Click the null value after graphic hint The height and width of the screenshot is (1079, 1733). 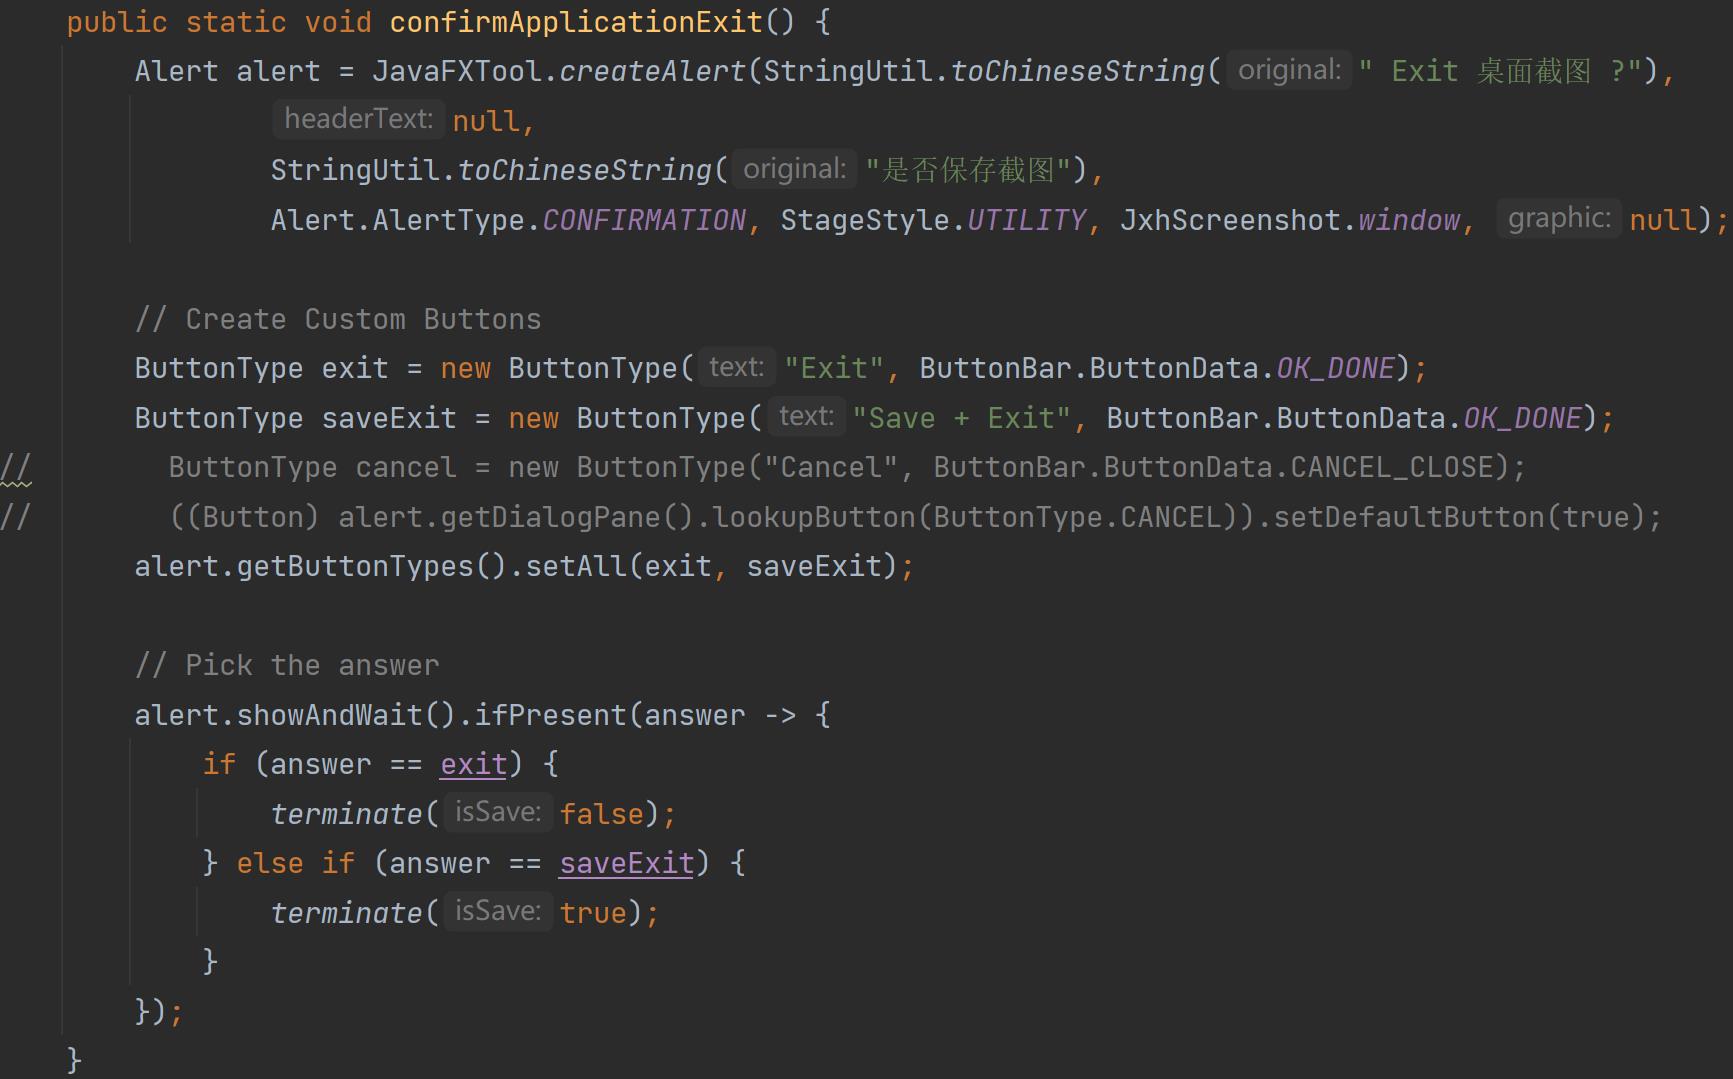pos(1663,220)
